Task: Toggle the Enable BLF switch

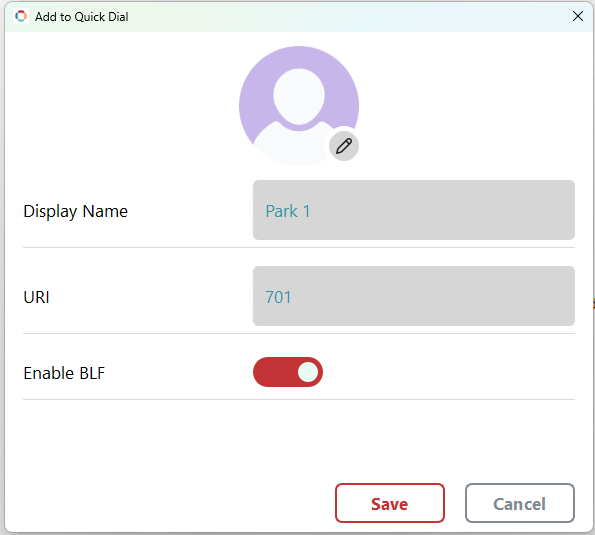Action: pyautogui.click(x=288, y=372)
